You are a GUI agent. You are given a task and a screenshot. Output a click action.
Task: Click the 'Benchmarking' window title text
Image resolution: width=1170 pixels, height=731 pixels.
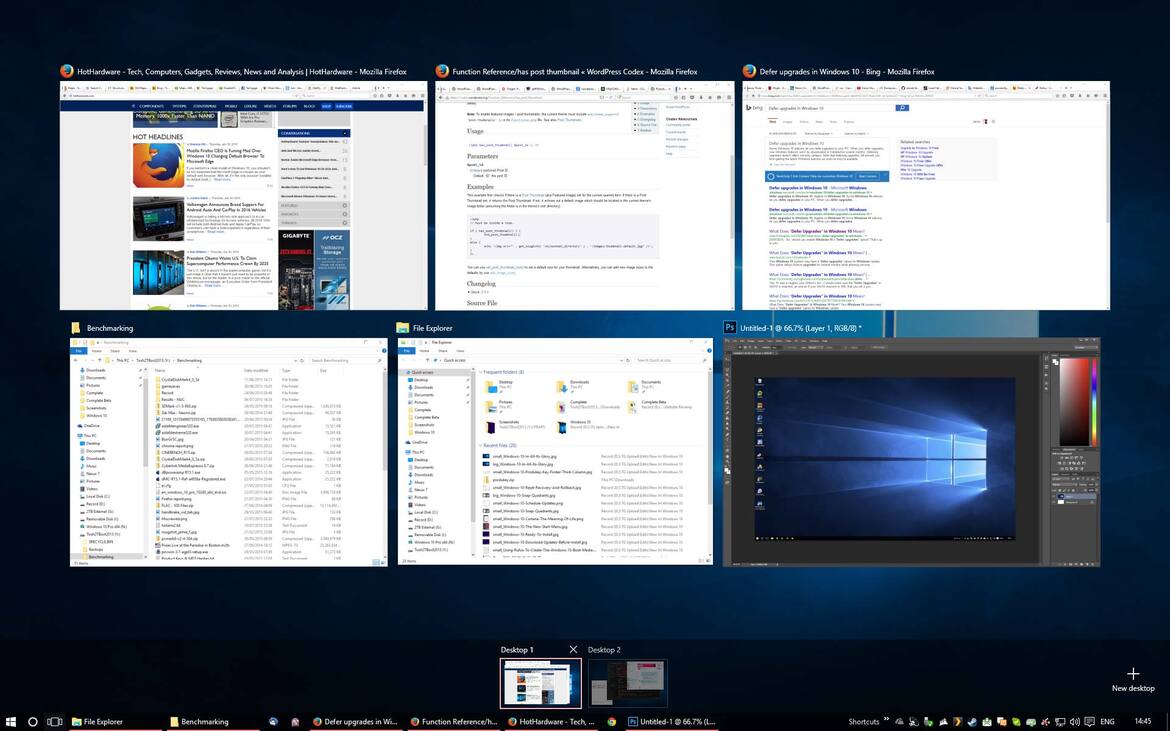[x=110, y=328]
